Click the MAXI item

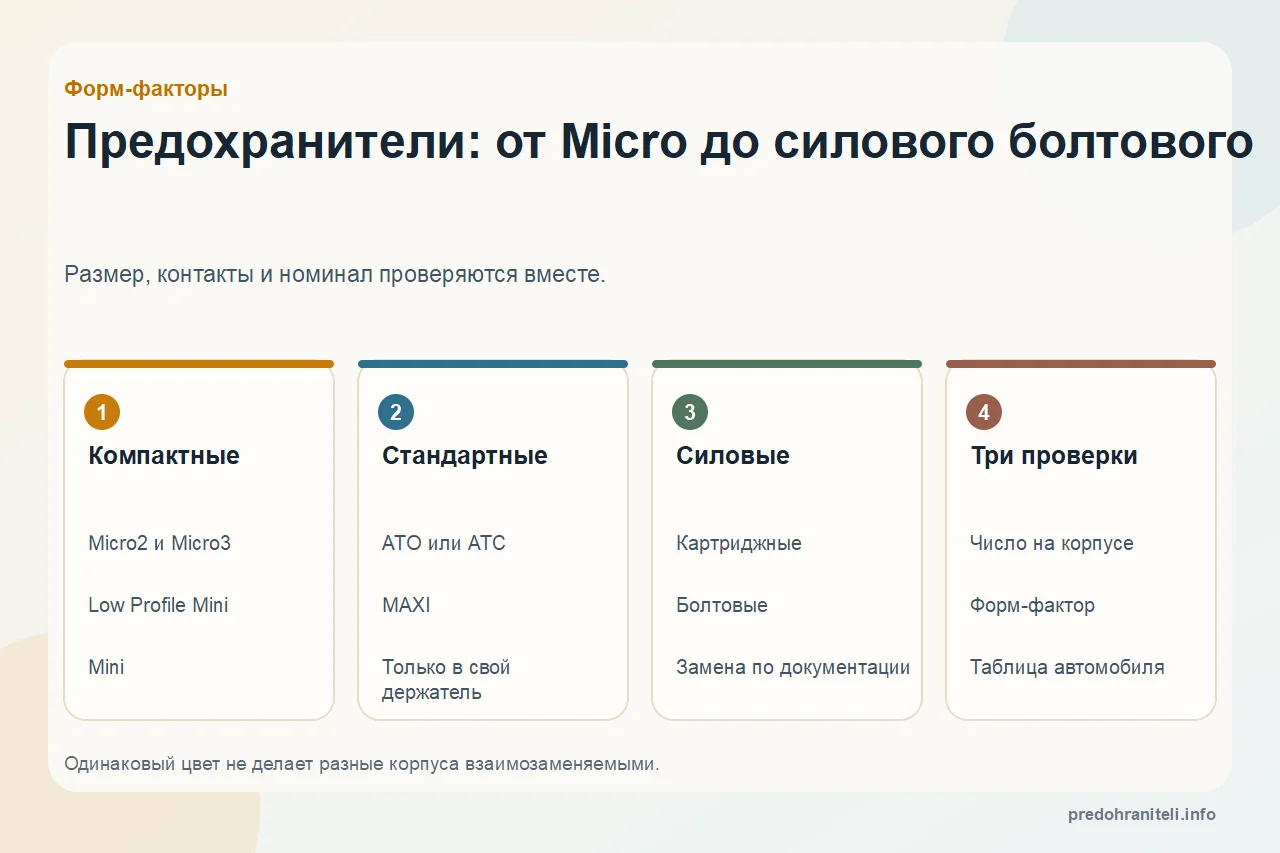(x=406, y=605)
